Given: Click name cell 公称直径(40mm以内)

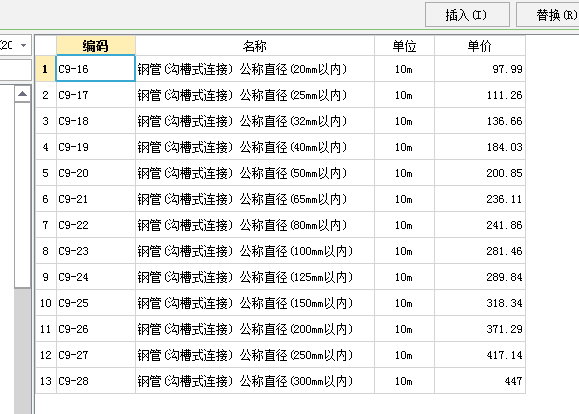Looking at the screenshot, I should point(255,147).
